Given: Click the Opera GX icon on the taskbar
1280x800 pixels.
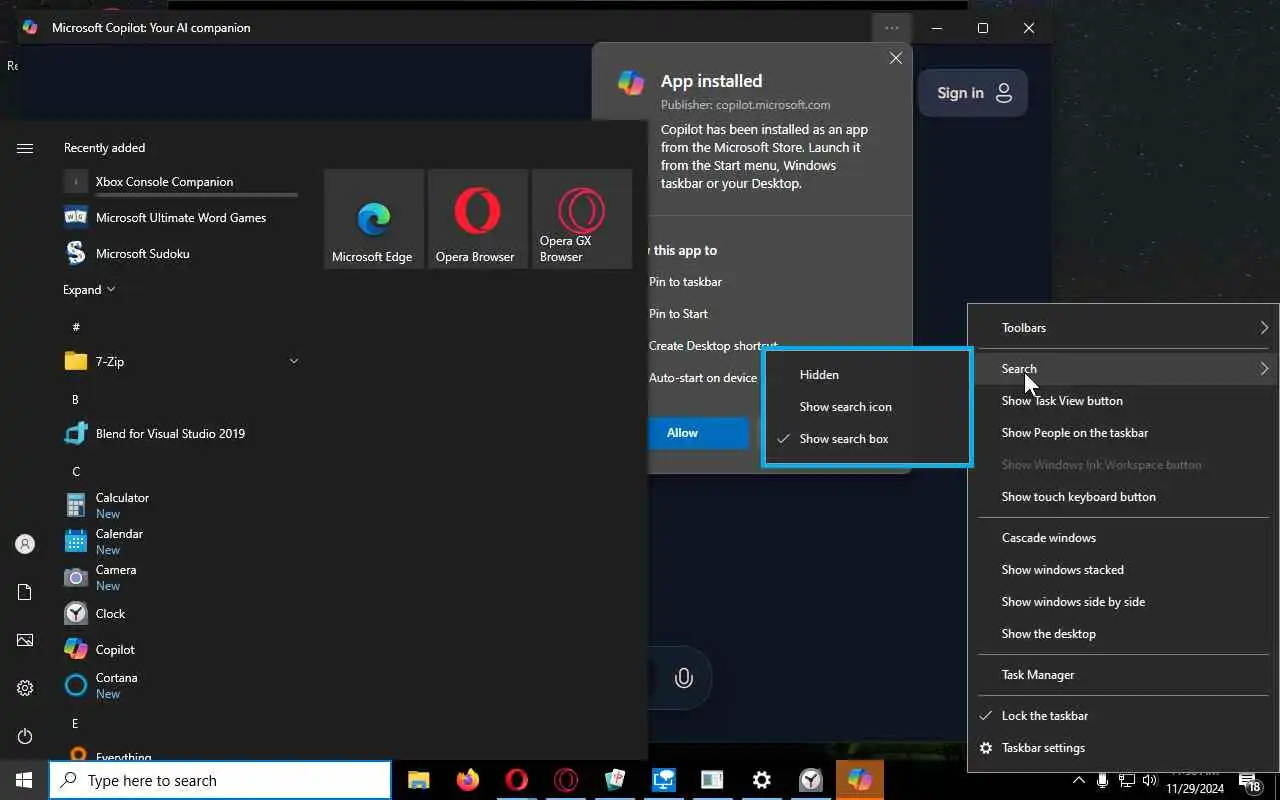Looking at the screenshot, I should pyautogui.click(x=565, y=780).
